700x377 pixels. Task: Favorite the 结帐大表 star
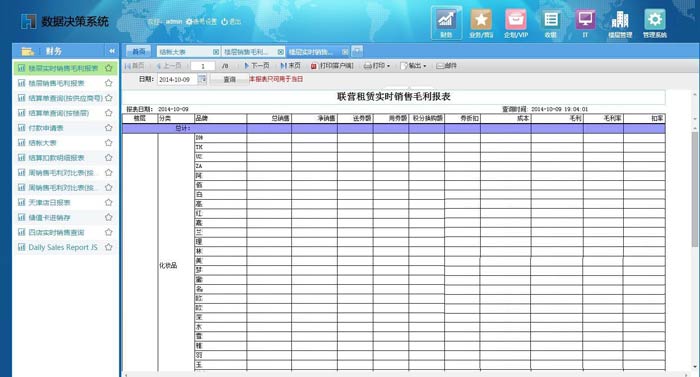[x=108, y=143]
